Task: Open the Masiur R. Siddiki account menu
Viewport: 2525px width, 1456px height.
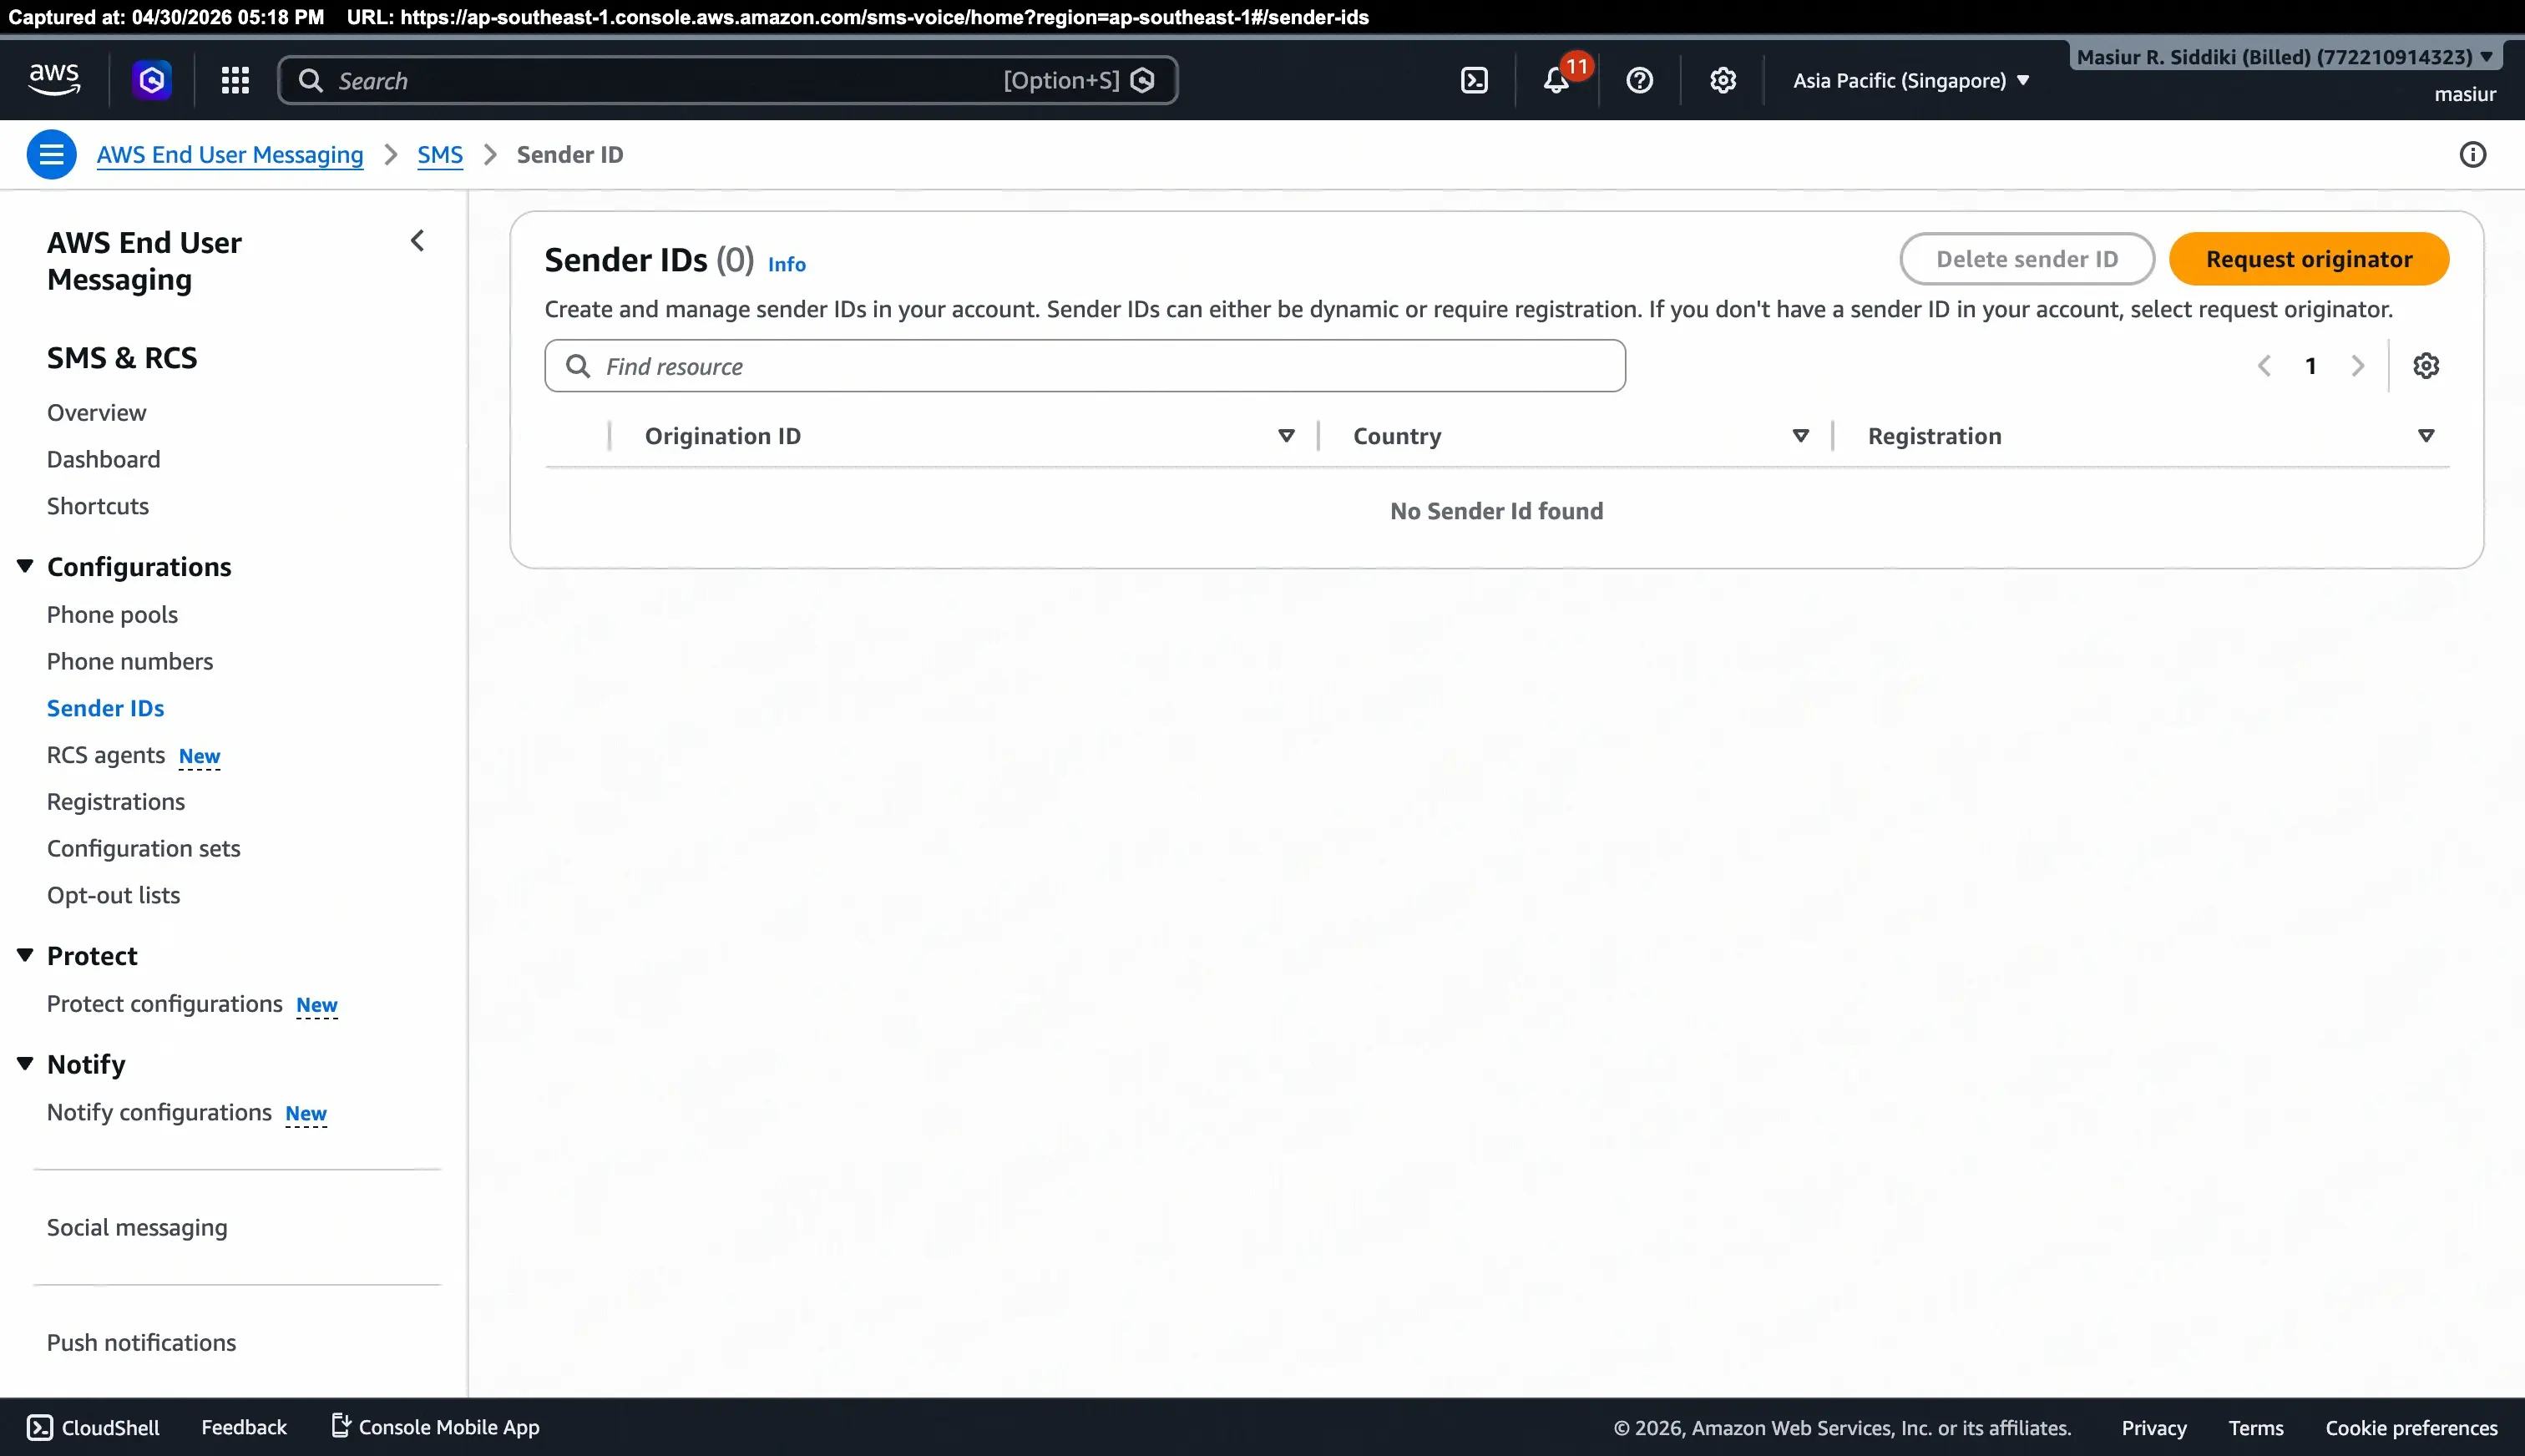Action: (2285, 57)
